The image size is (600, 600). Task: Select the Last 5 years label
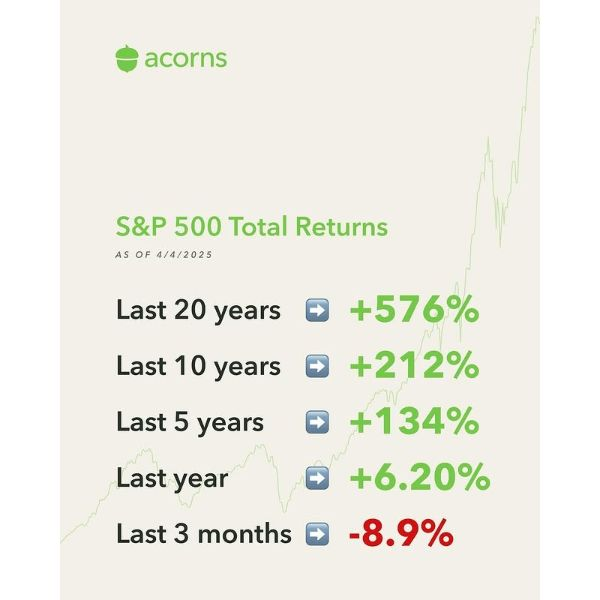click(190, 423)
